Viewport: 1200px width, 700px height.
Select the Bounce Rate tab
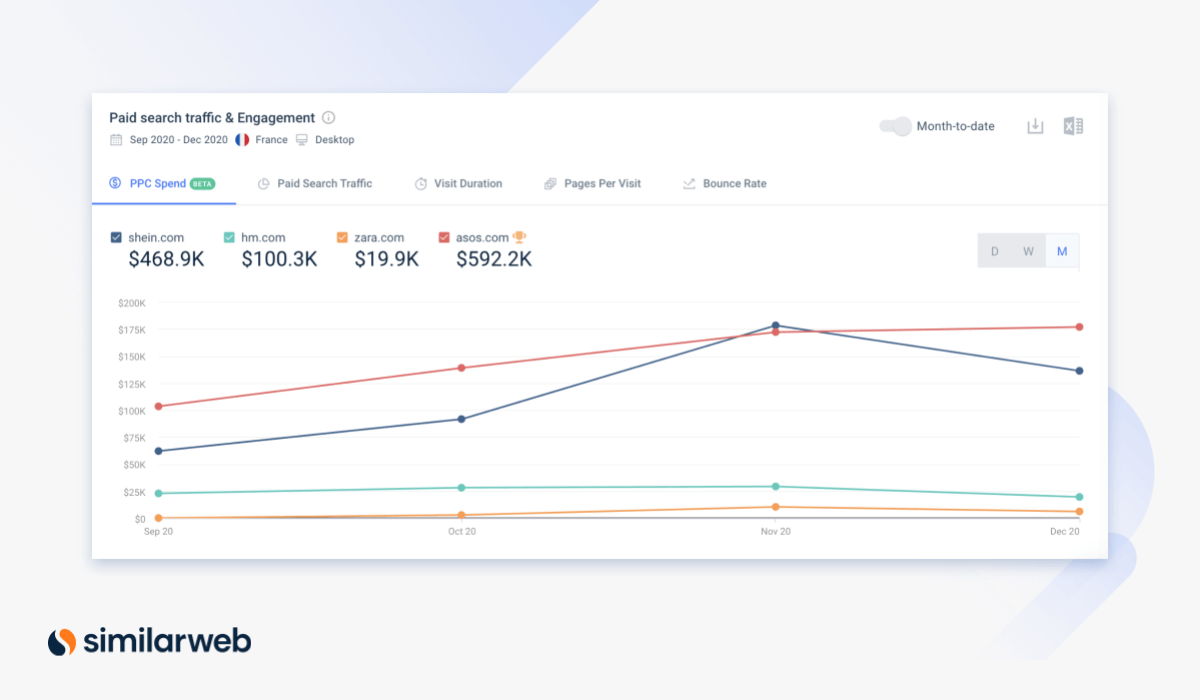click(734, 184)
